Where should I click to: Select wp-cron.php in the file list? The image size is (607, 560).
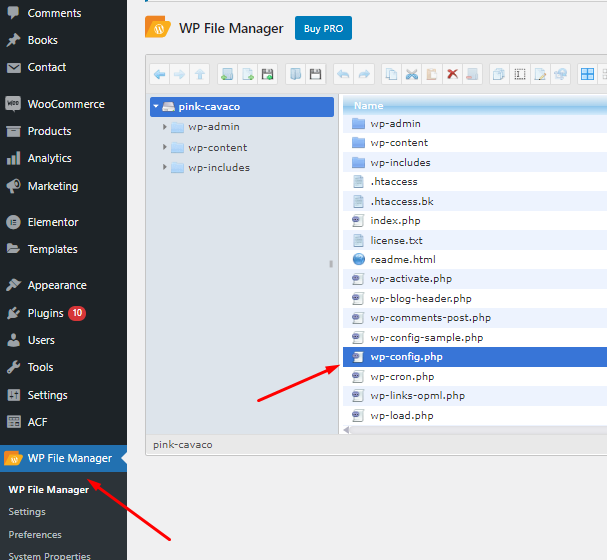coord(475,377)
